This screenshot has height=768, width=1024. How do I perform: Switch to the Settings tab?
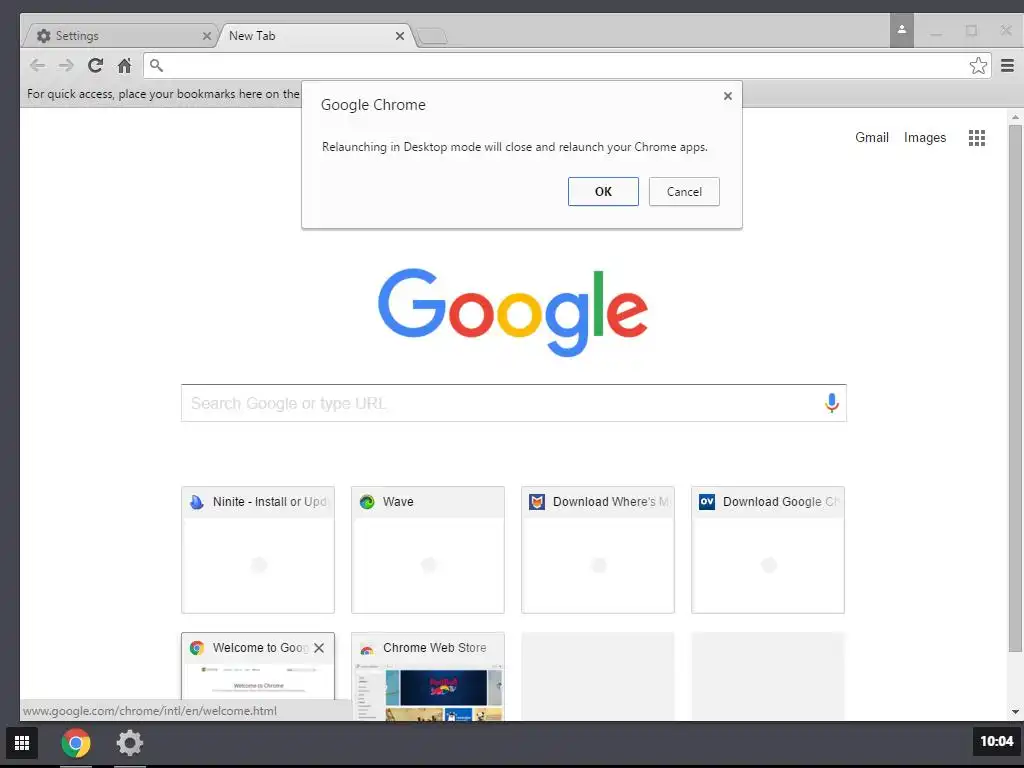pyautogui.click(x=121, y=35)
